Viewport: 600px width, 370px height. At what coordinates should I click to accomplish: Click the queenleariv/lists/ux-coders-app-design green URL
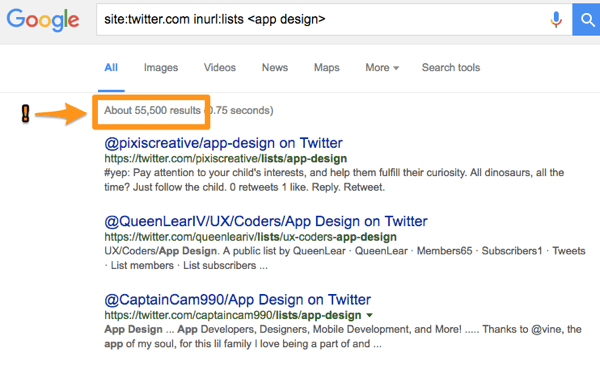(250, 237)
